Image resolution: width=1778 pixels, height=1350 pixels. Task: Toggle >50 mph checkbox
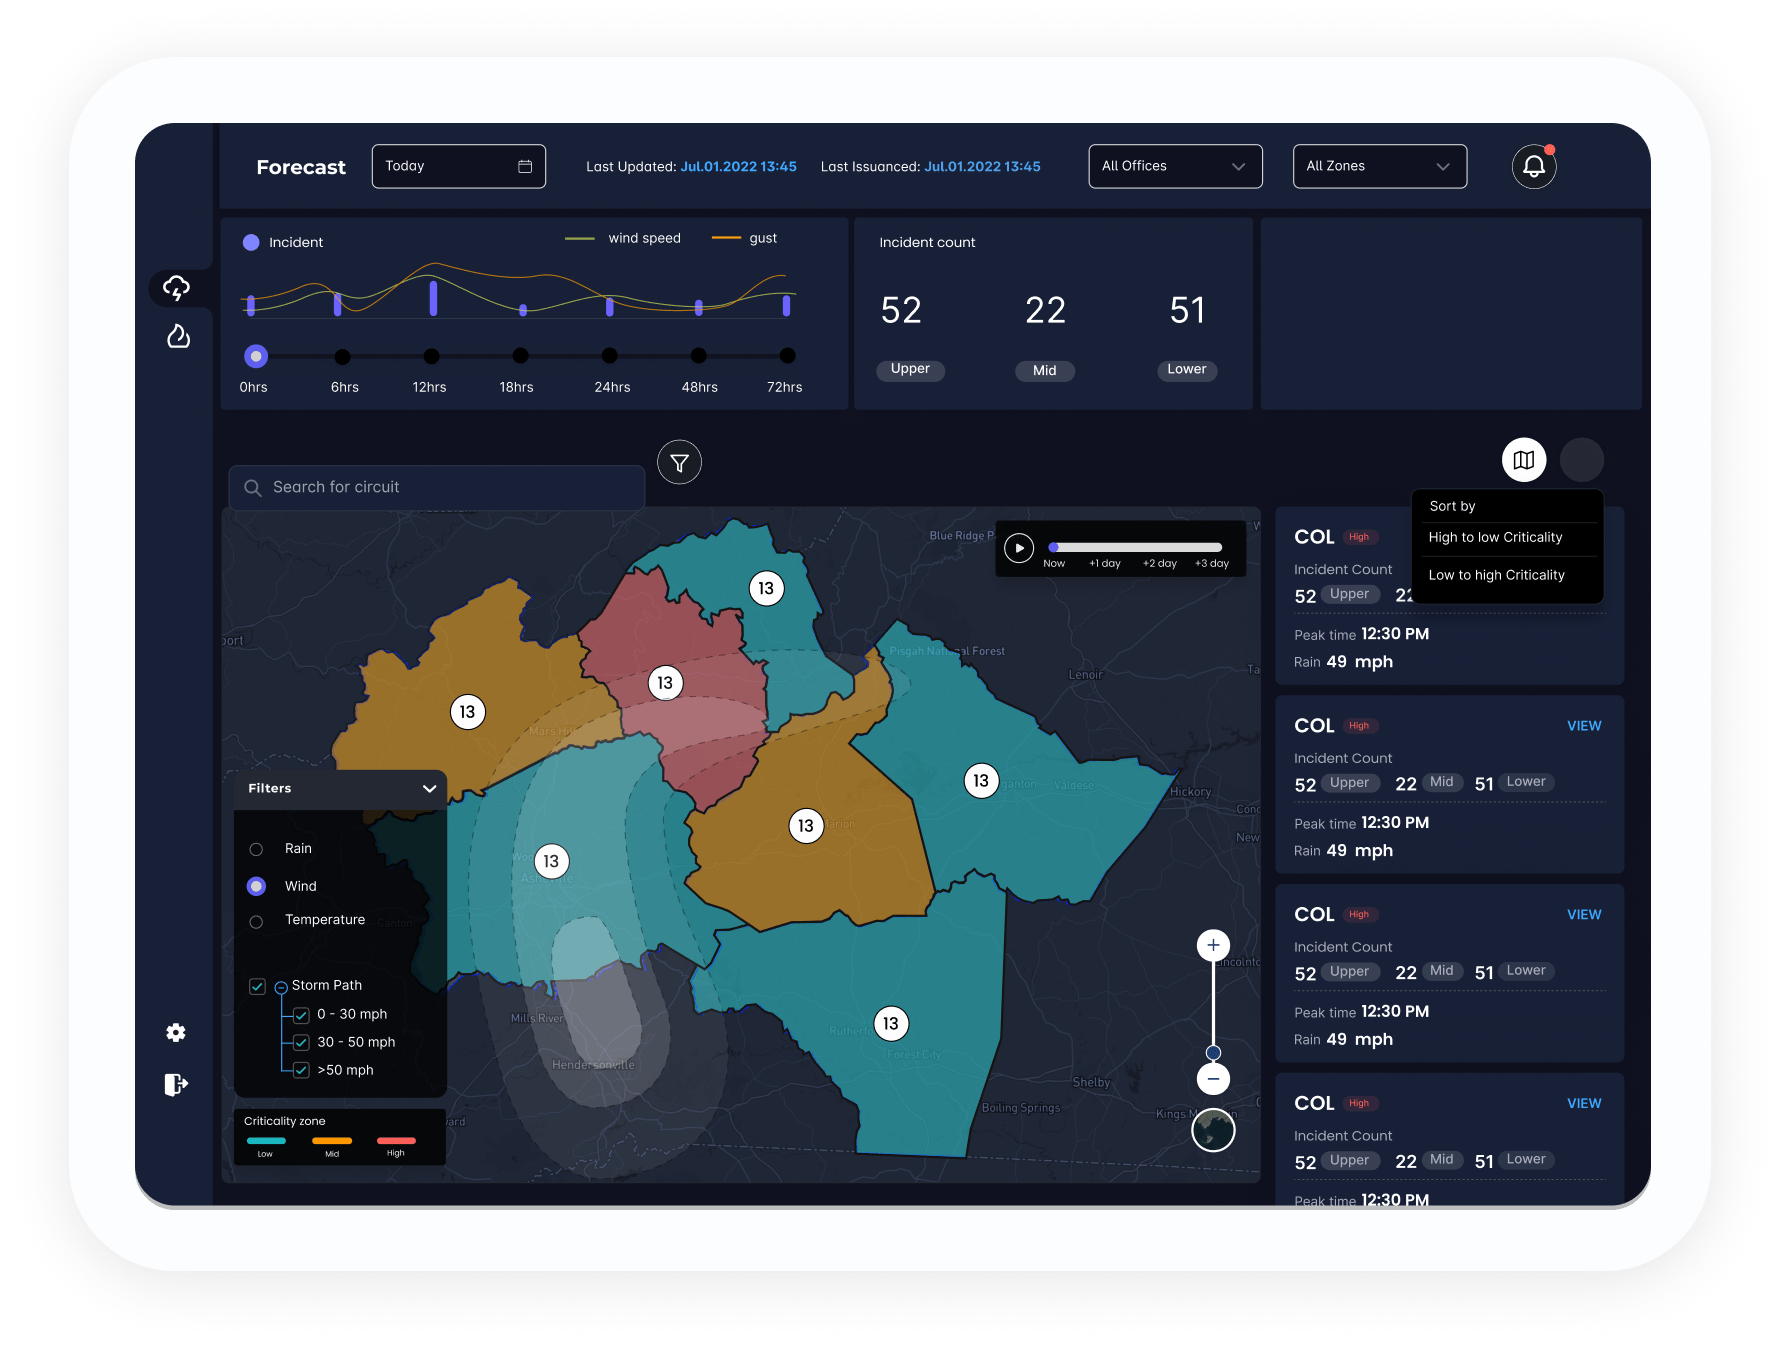click(301, 1070)
